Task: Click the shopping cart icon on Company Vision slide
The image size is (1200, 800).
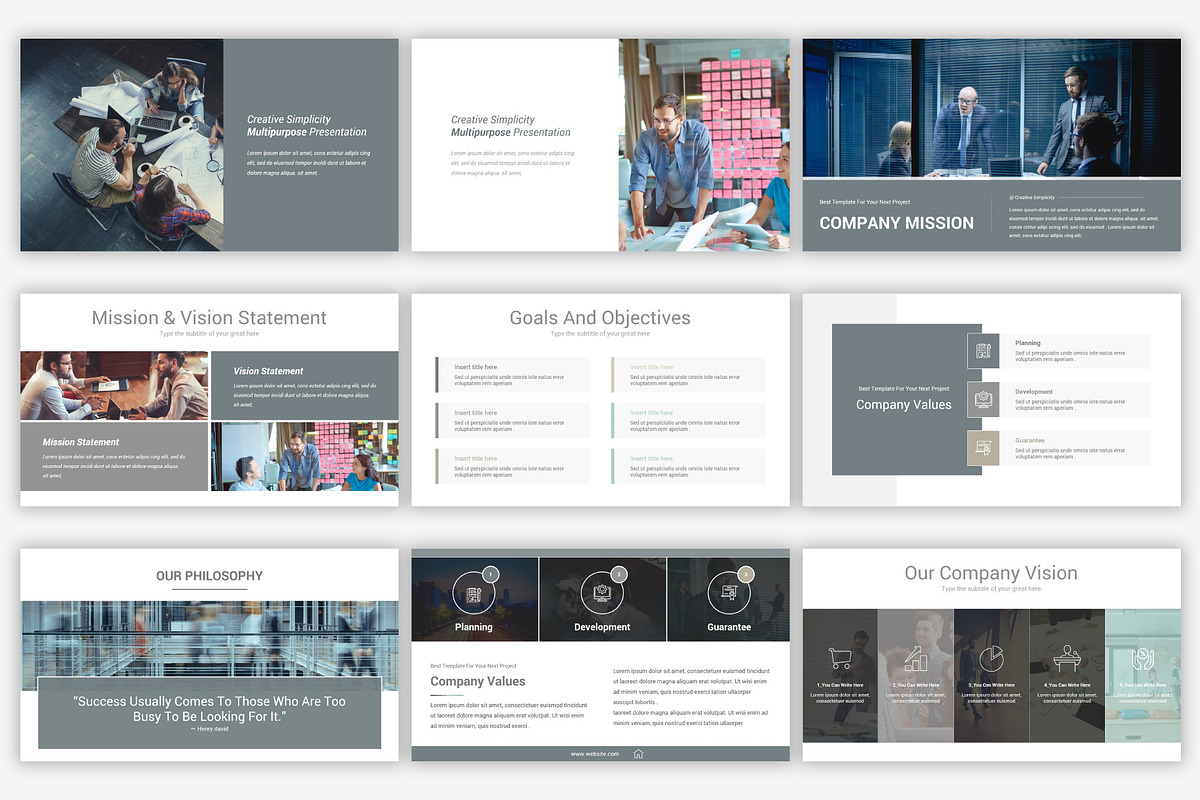Action: click(x=840, y=659)
